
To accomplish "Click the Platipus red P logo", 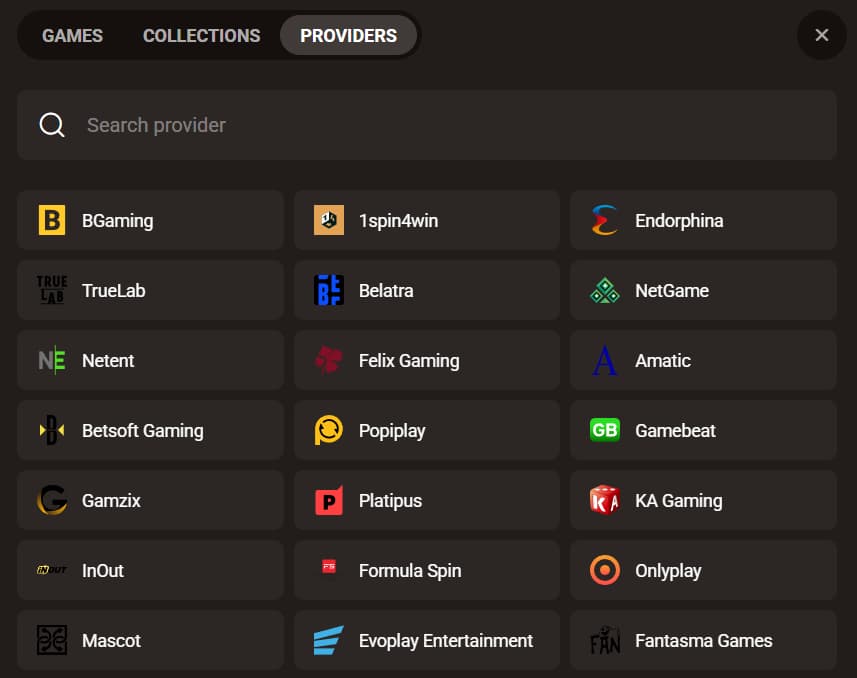I will (x=328, y=500).
